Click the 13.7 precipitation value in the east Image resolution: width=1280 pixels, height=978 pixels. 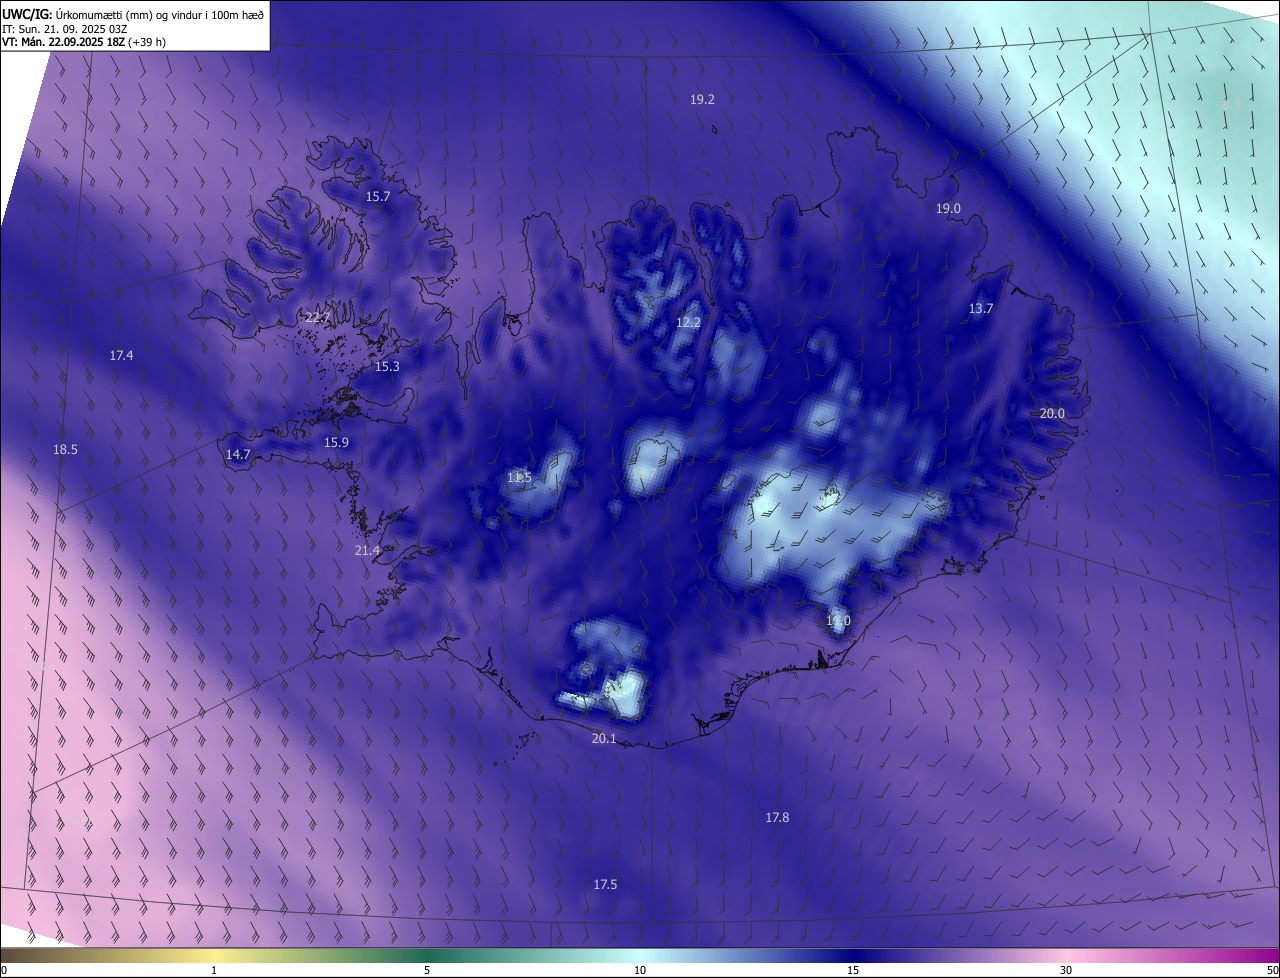pos(981,309)
